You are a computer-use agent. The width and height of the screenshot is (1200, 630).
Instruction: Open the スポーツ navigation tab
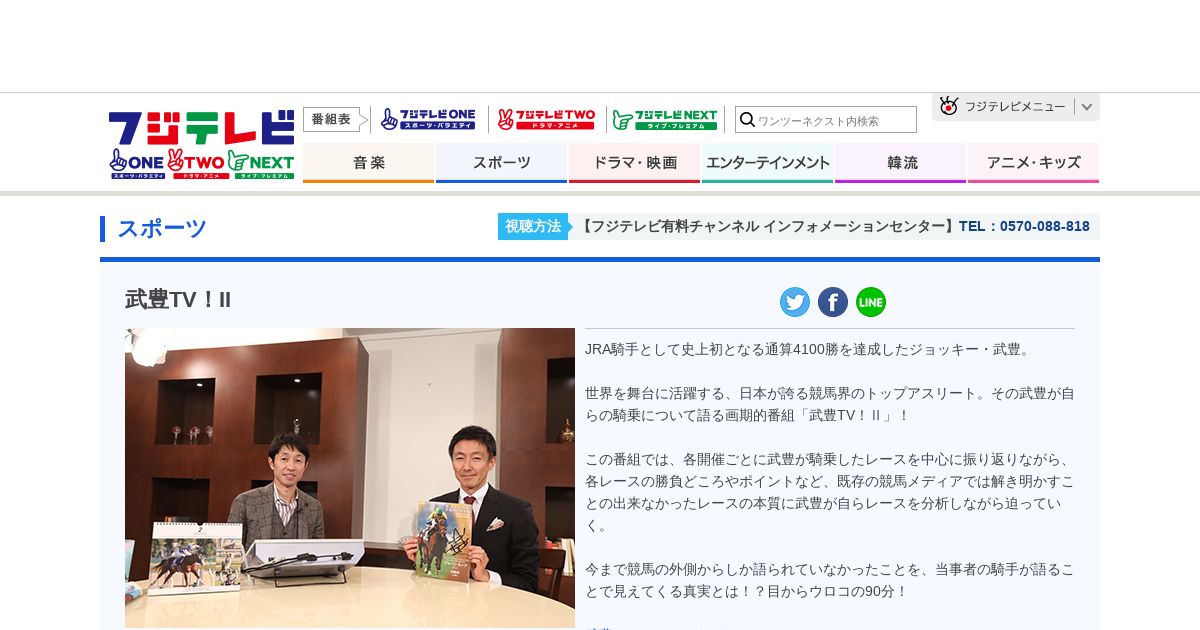(x=501, y=163)
